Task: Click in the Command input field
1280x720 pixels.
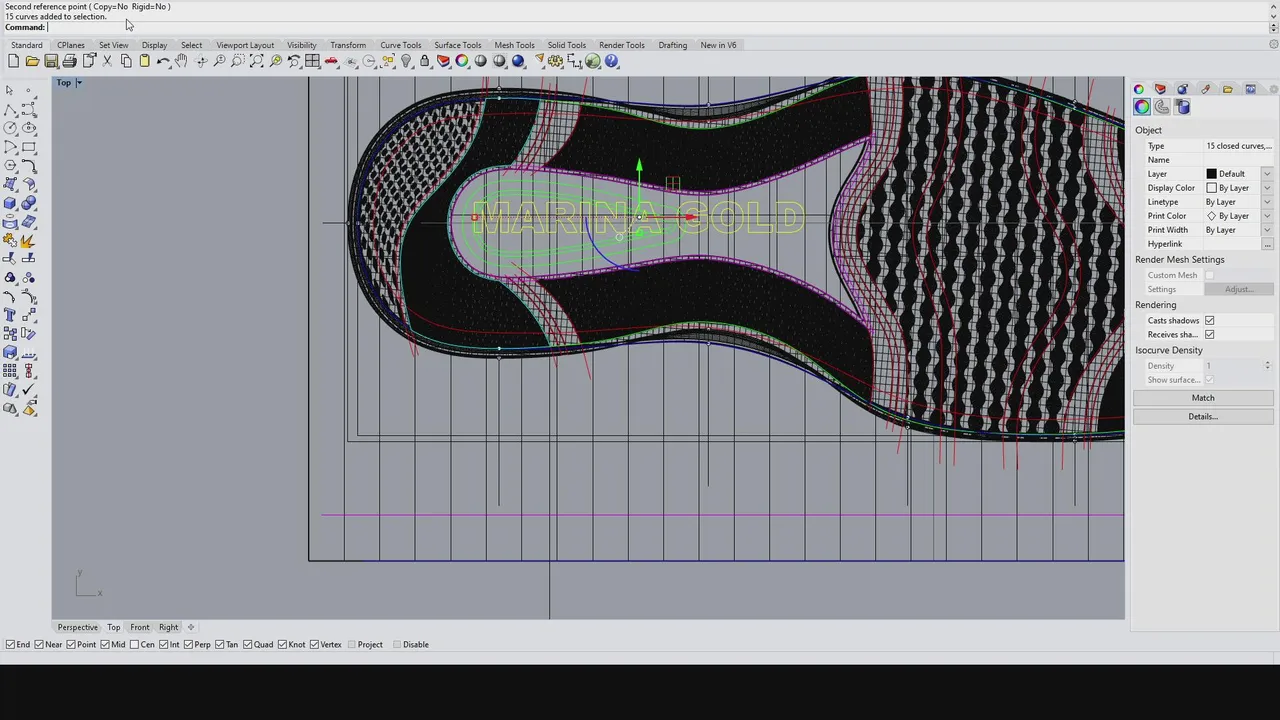Action: (658, 27)
